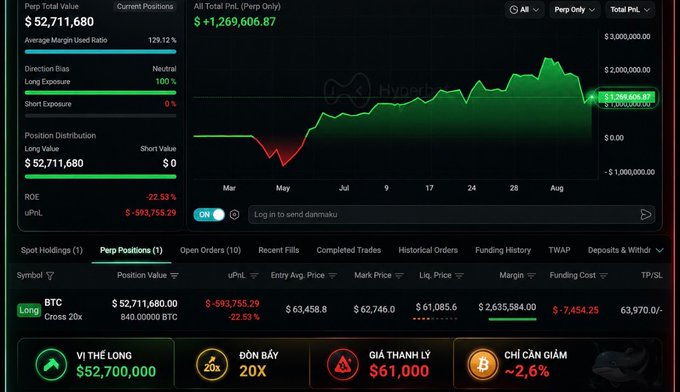The width and height of the screenshot is (680, 392).
Task: Open the All time range dropdown
Action: coord(524,10)
